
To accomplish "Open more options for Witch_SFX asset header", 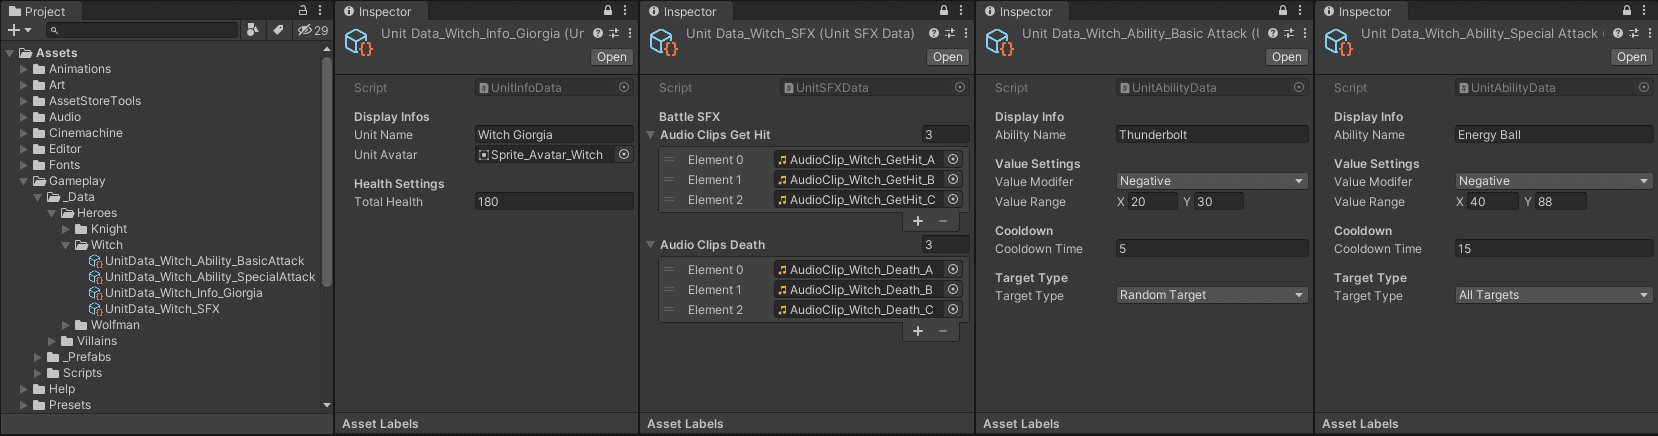I will point(966,33).
